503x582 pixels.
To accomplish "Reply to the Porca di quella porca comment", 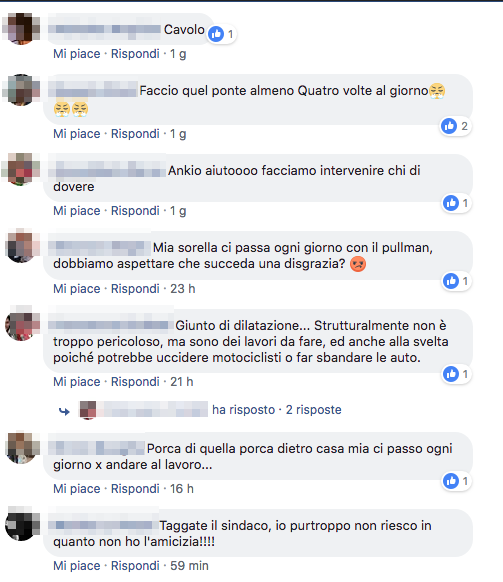I will (135, 489).
